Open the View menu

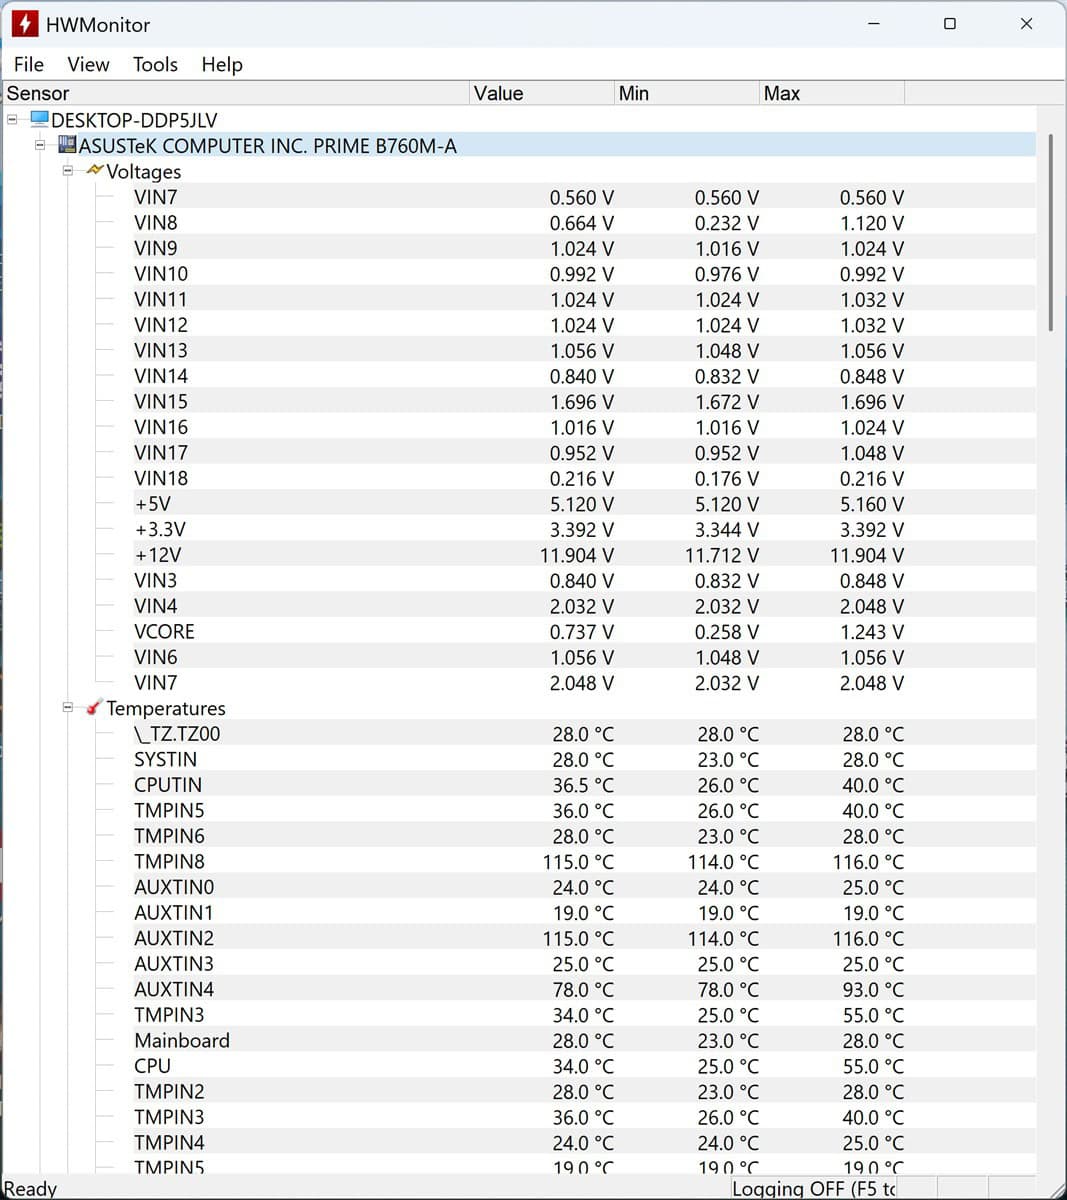point(88,64)
